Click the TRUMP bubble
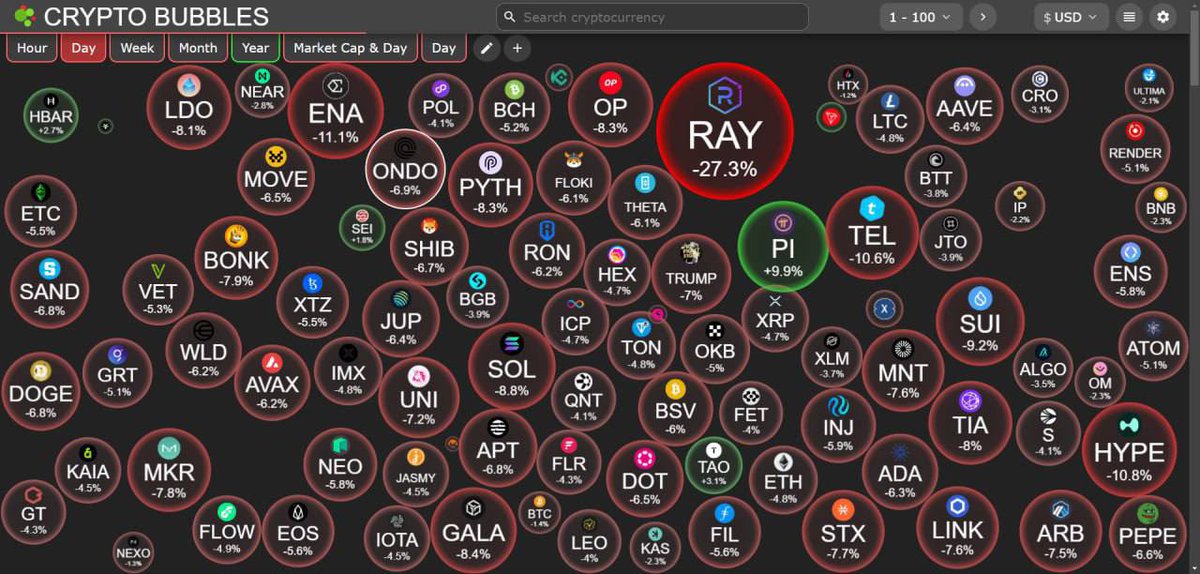The height and width of the screenshot is (574, 1200). pos(690,274)
